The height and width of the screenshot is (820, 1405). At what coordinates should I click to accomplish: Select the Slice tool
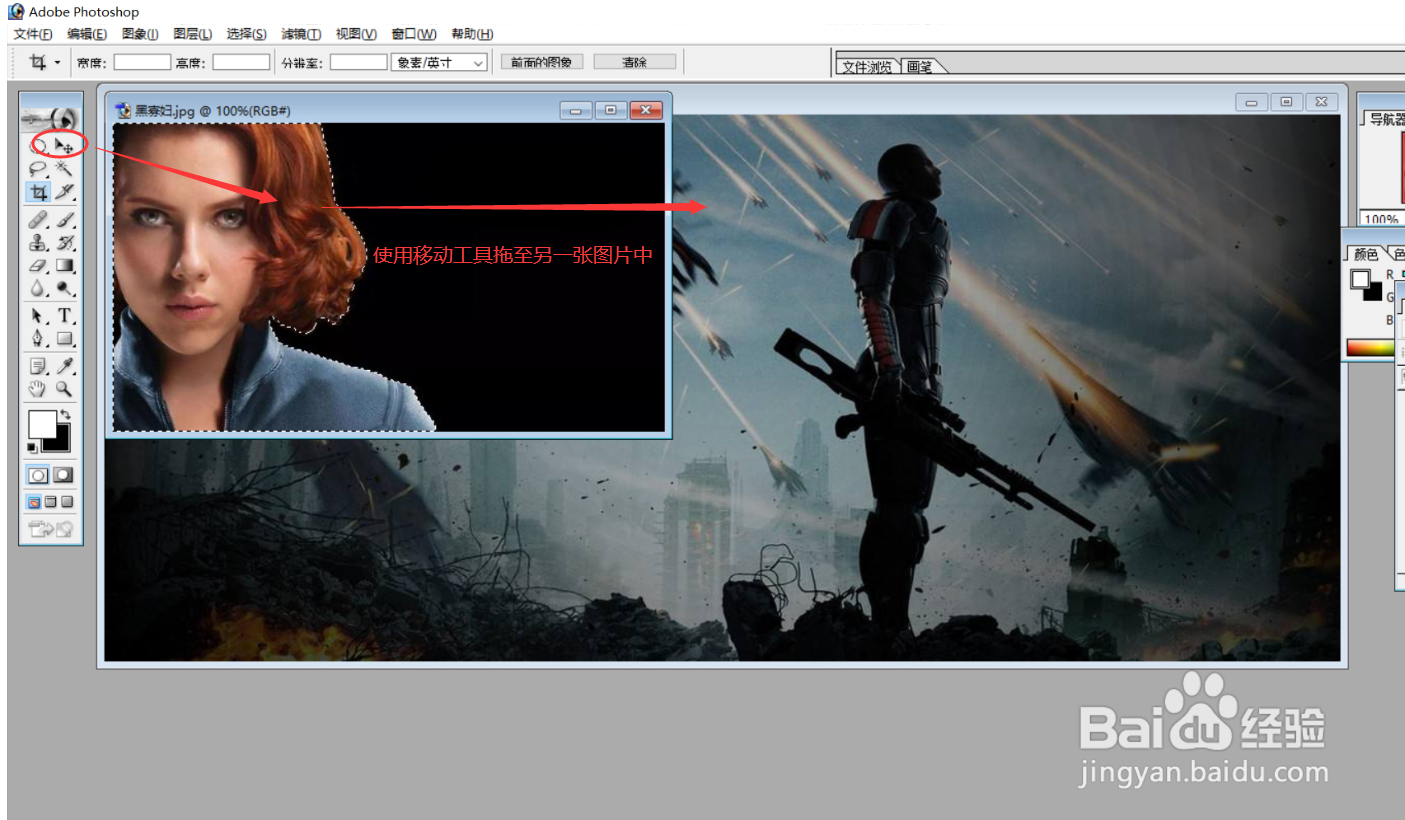(65, 192)
